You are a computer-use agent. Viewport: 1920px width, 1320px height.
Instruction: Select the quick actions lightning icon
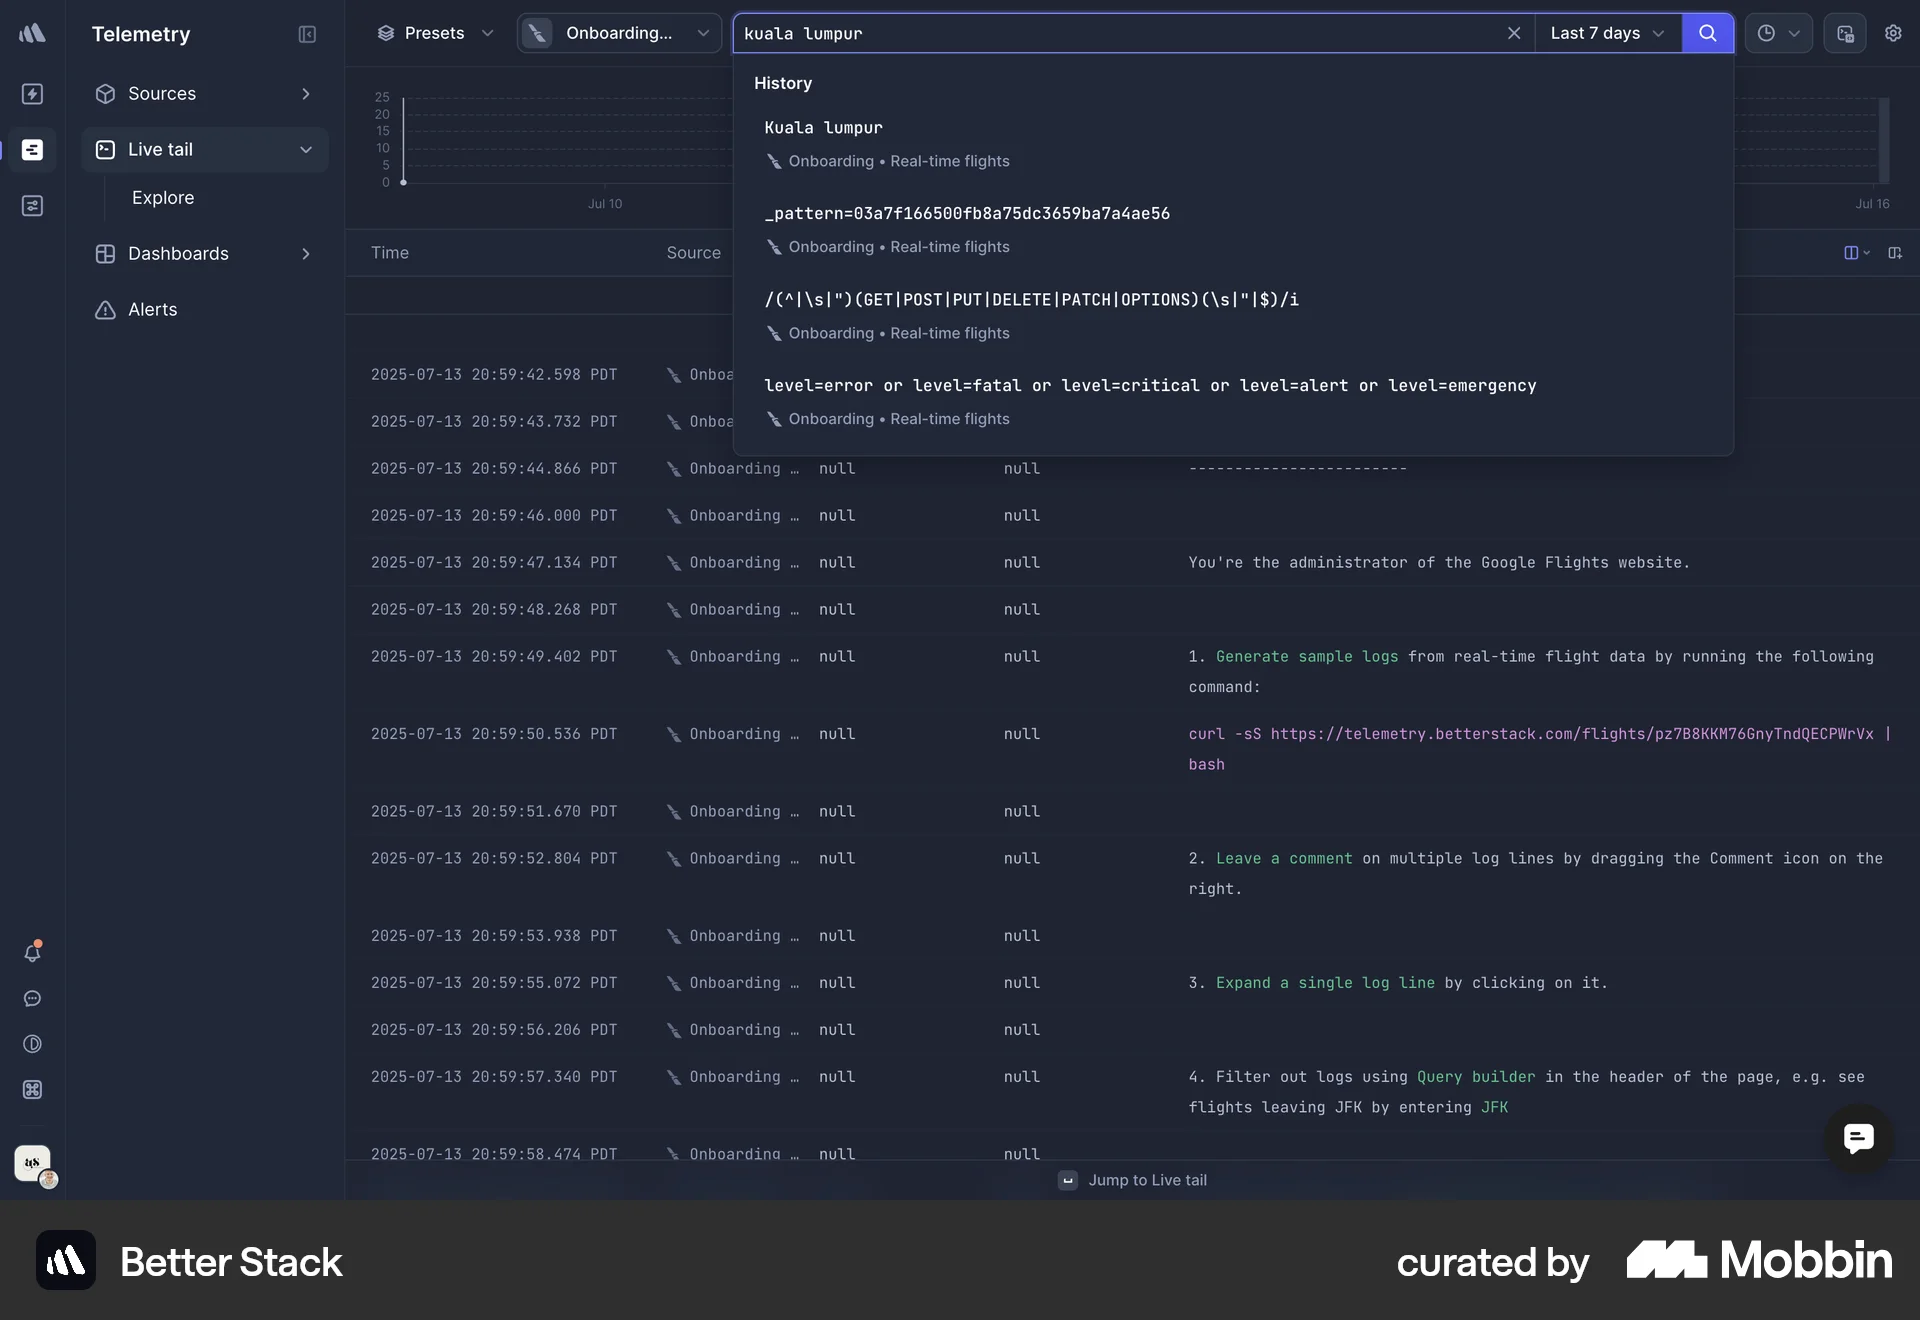click(x=33, y=93)
